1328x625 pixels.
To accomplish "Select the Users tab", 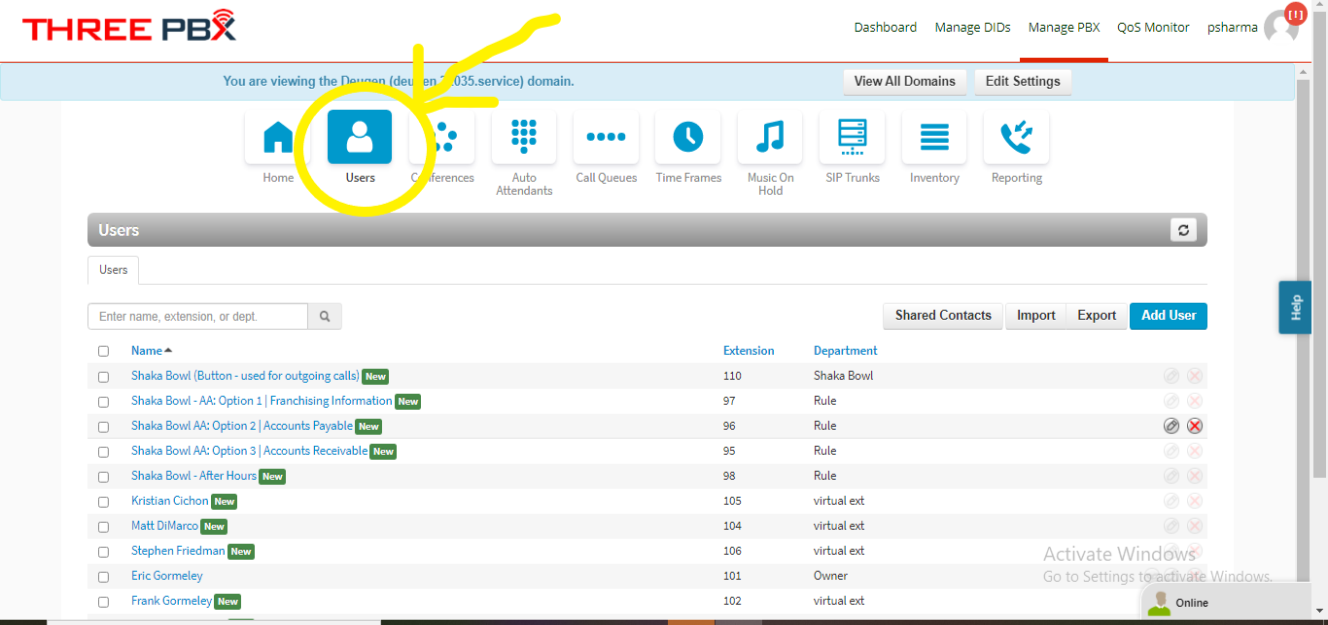I will (x=113, y=270).
